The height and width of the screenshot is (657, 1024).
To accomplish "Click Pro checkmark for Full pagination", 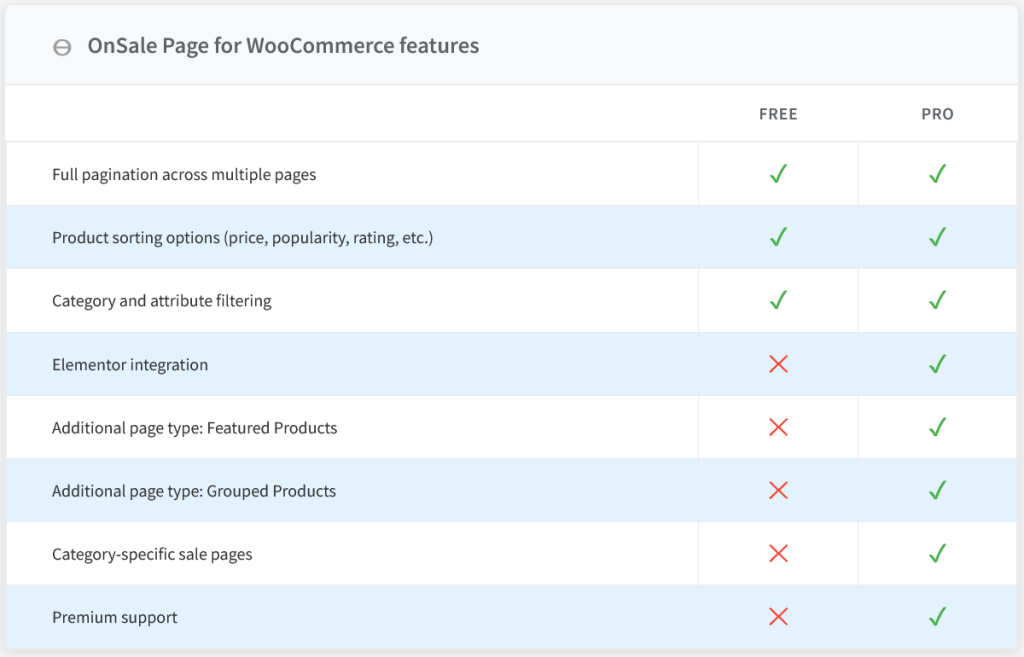I will click(937, 174).
